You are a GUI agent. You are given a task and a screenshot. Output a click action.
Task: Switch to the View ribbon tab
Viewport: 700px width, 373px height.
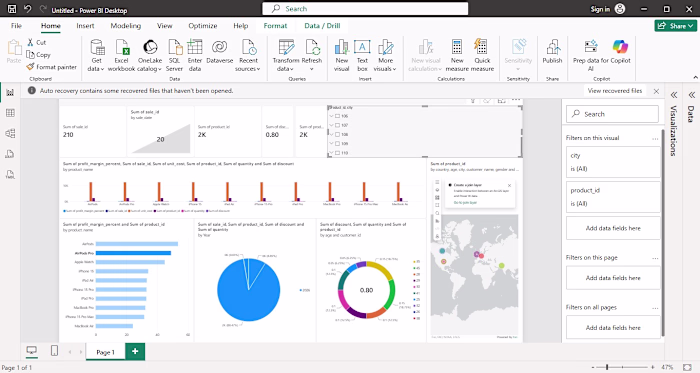coord(164,26)
